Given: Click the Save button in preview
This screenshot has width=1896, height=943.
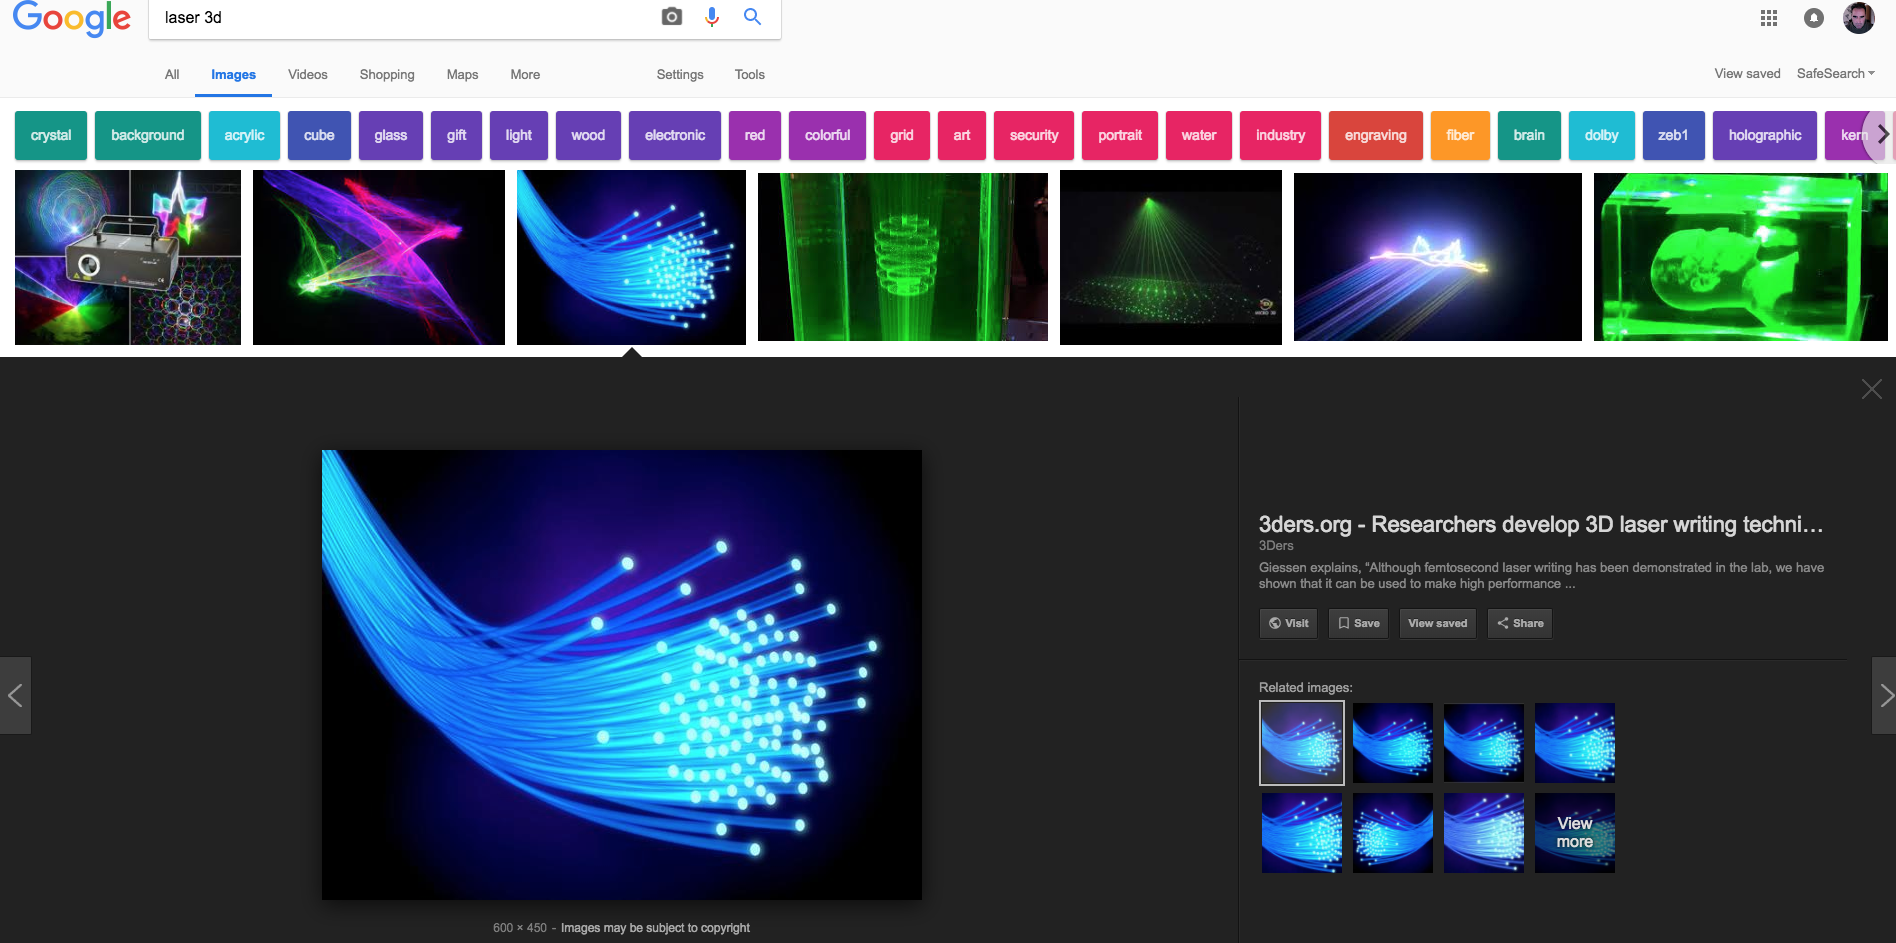Looking at the screenshot, I should coord(1358,623).
